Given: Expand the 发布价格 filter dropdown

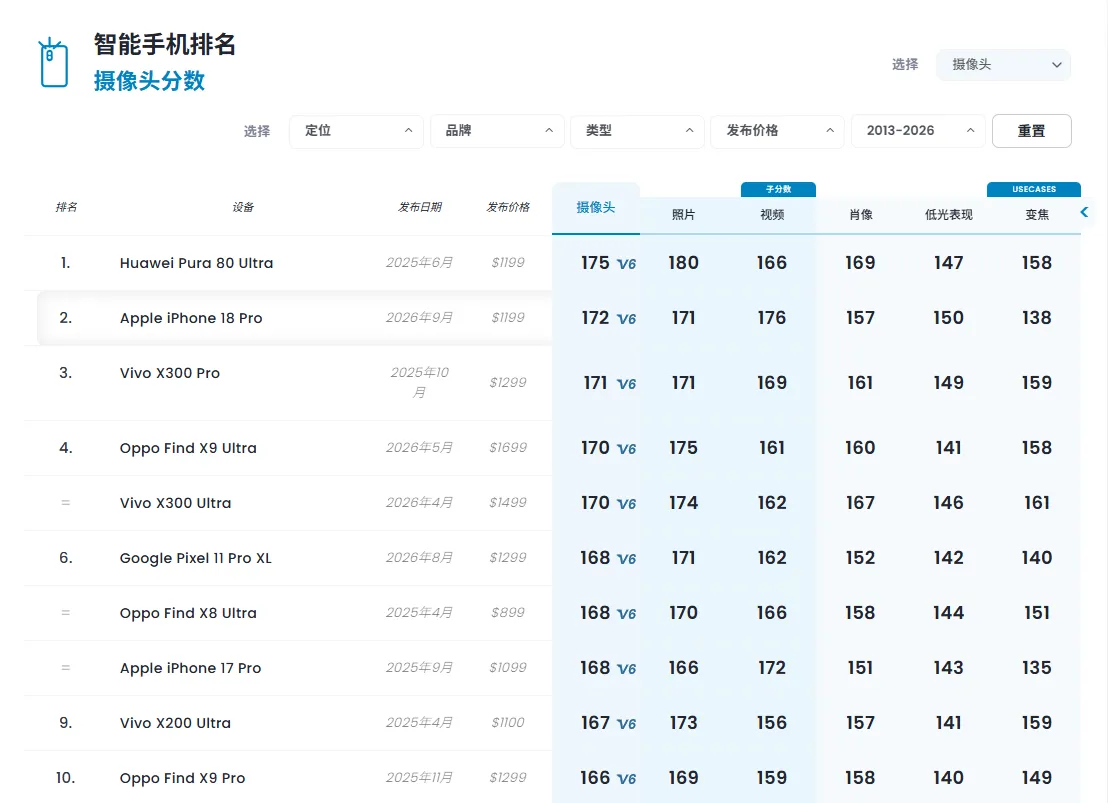Looking at the screenshot, I should [x=777, y=131].
